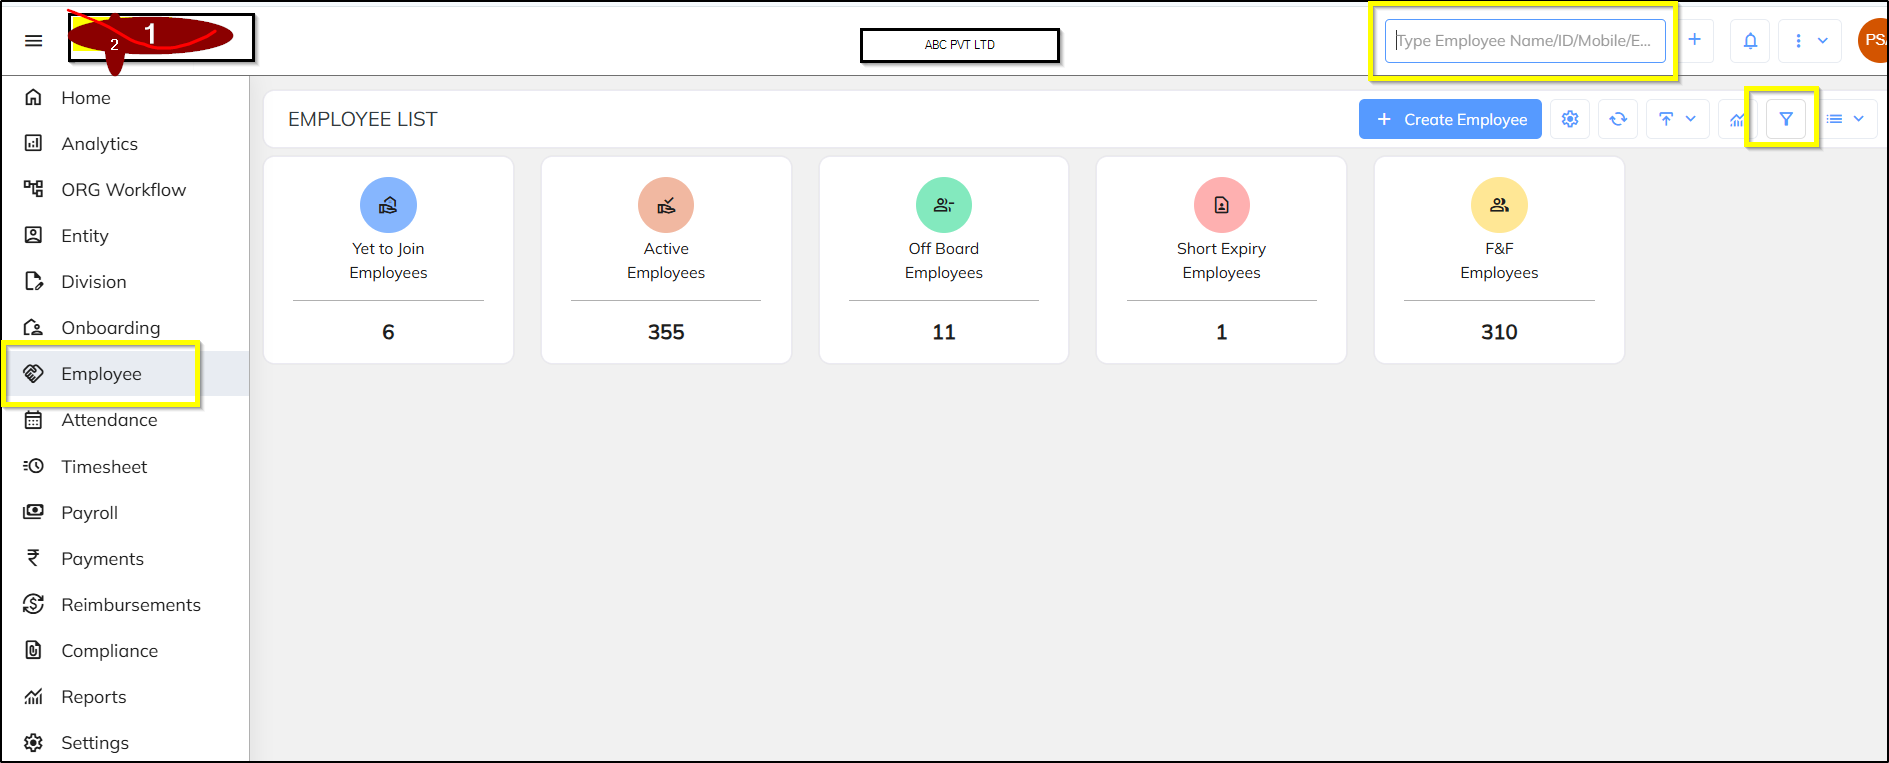Expand the upload arrow dropdown
The image size is (1889, 763).
click(1678, 119)
